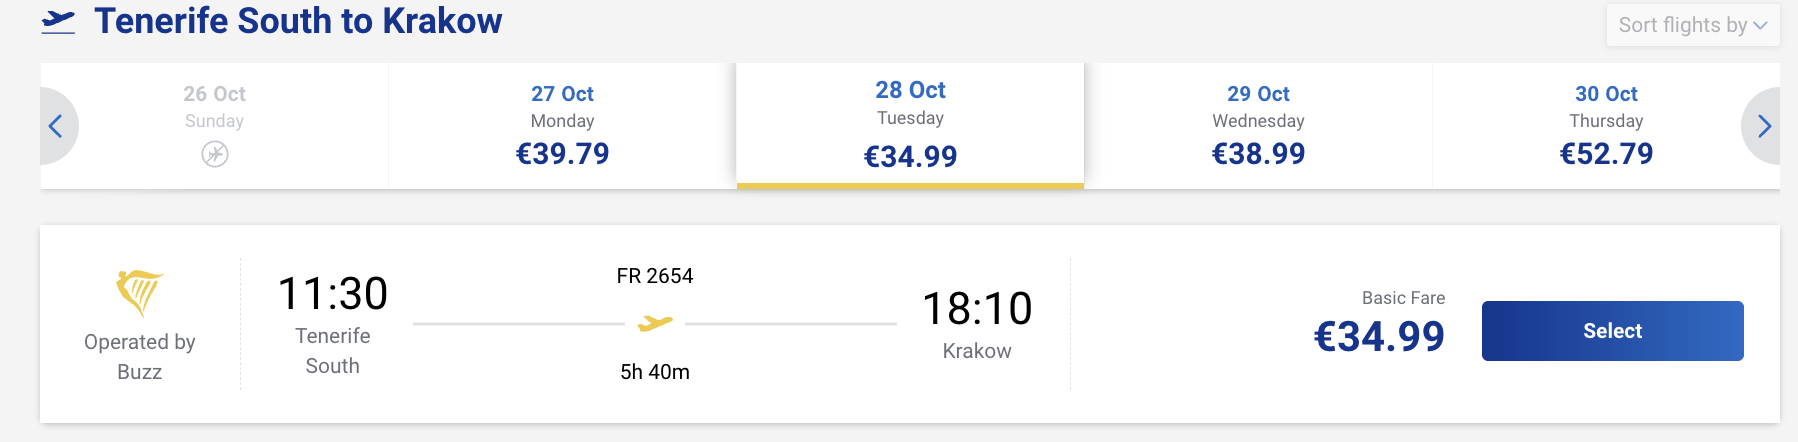Viewport: 1798px width, 442px height.
Task: Show earlier dates with the left arrow
Action: tap(57, 126)
